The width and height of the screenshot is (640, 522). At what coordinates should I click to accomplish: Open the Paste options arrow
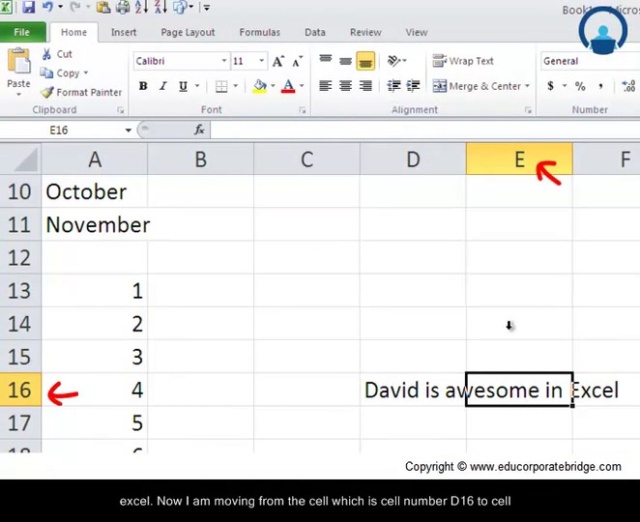click(18, 94)
